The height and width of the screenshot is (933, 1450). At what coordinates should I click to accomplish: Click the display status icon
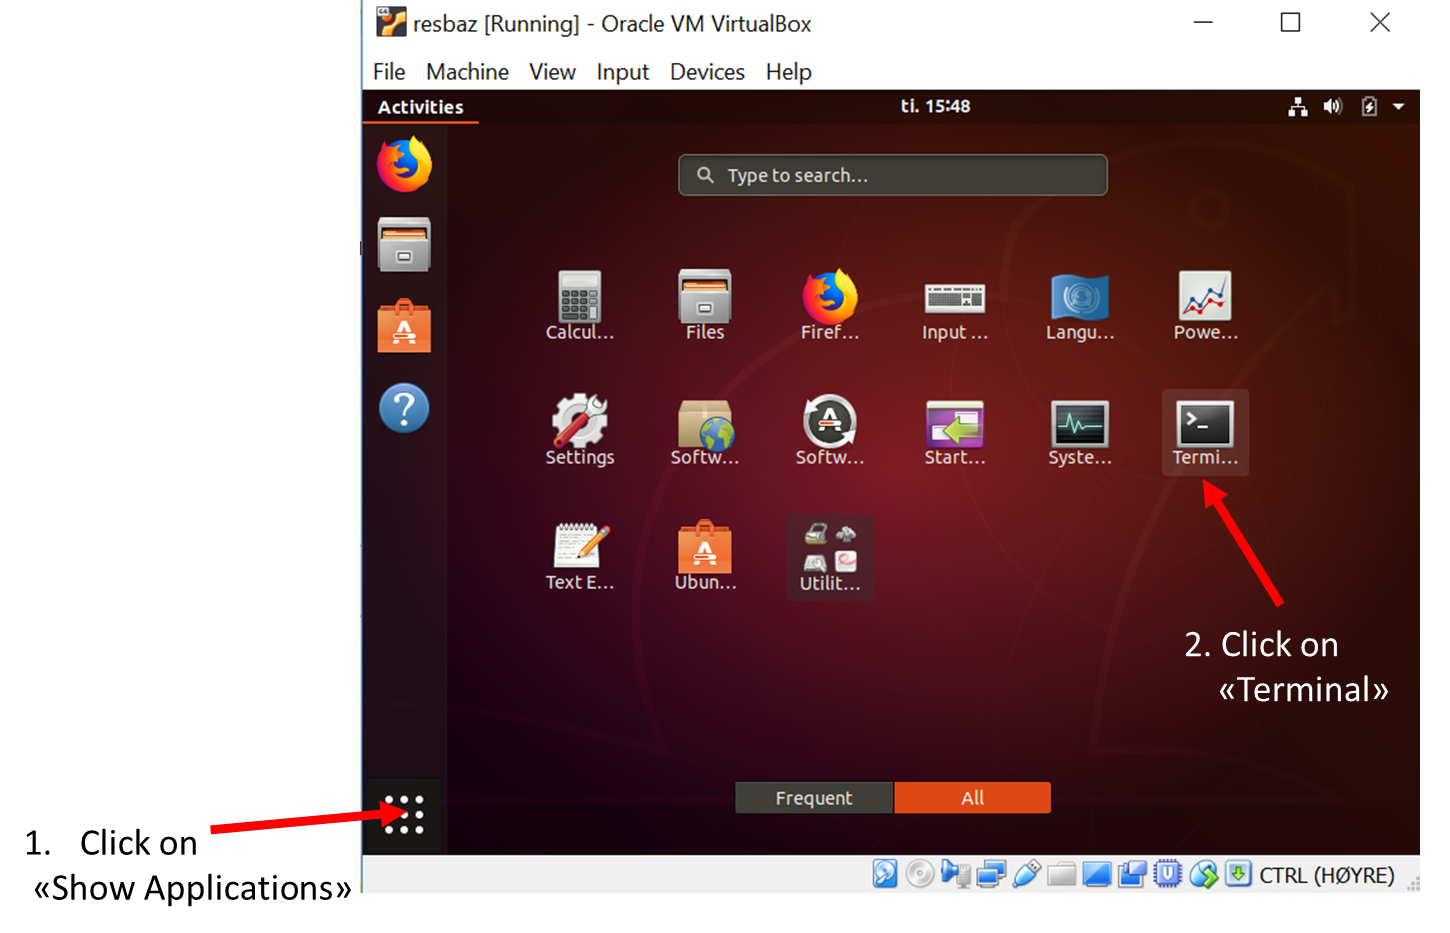click(x=1097, y=875)
